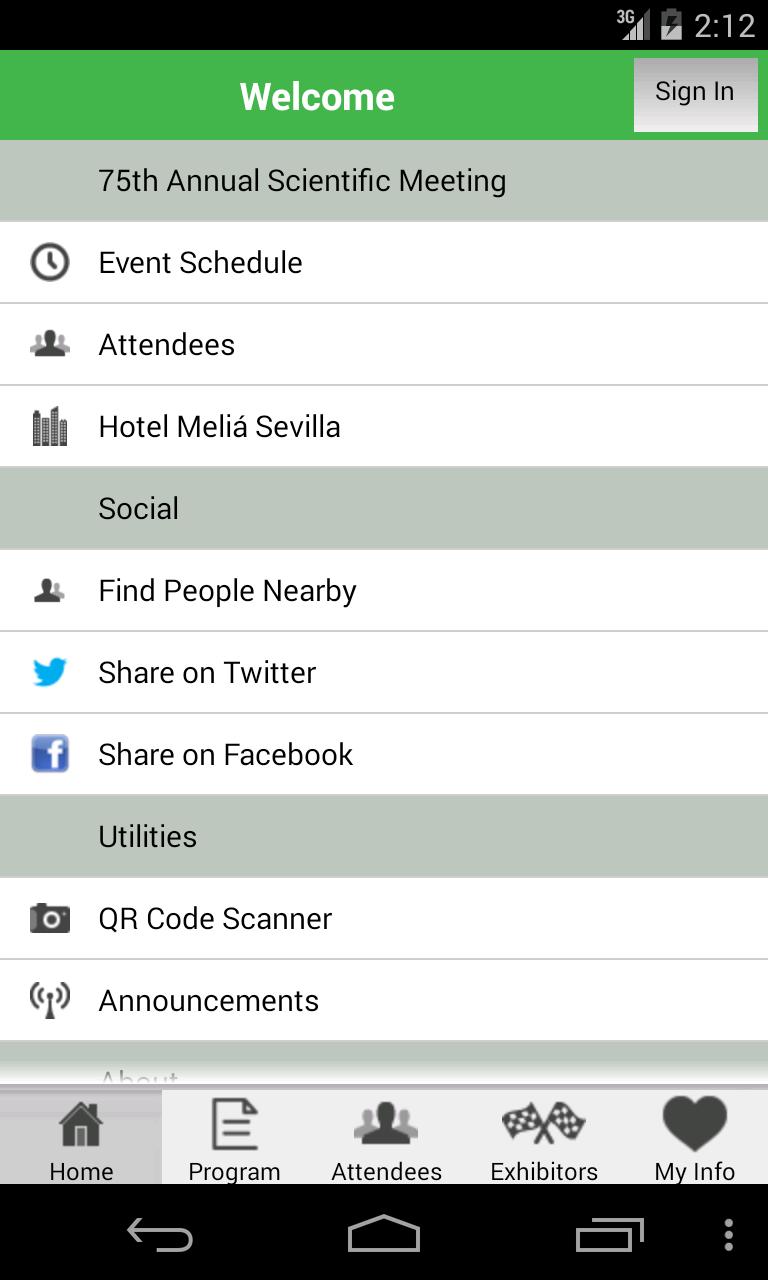Click the Twitter bird icon
The image size is (768, 1280).
pos(49,672)
